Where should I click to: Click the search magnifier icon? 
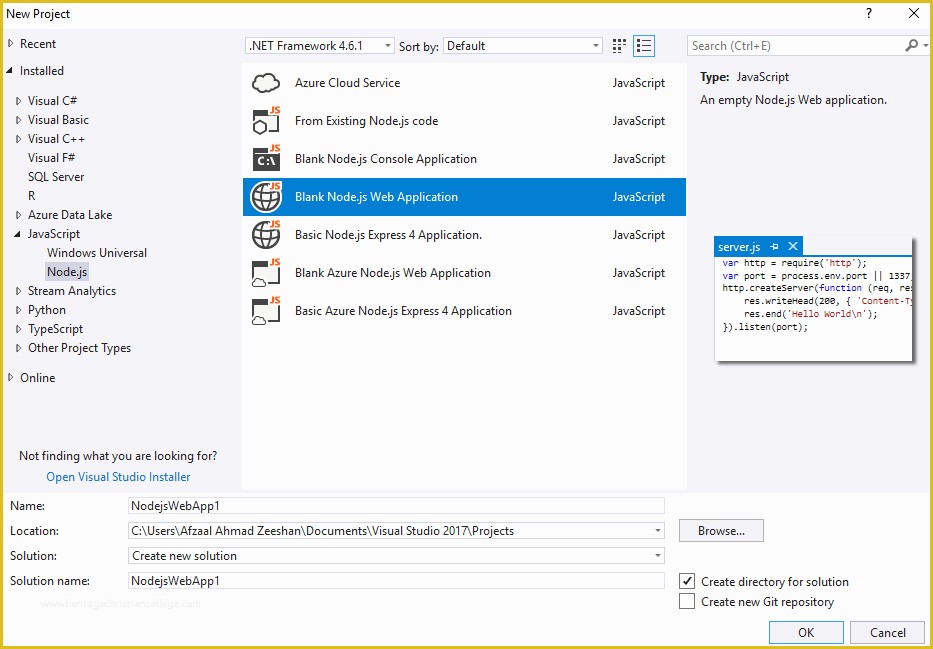tap(911, 46)
